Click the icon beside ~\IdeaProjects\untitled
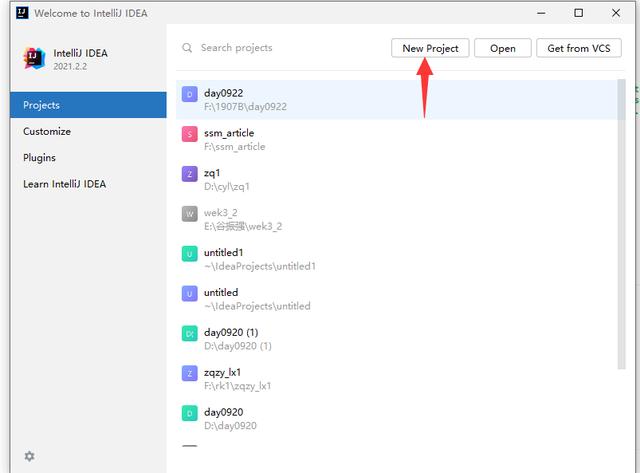This screenshot has height=473, width=640. (189, 294)
